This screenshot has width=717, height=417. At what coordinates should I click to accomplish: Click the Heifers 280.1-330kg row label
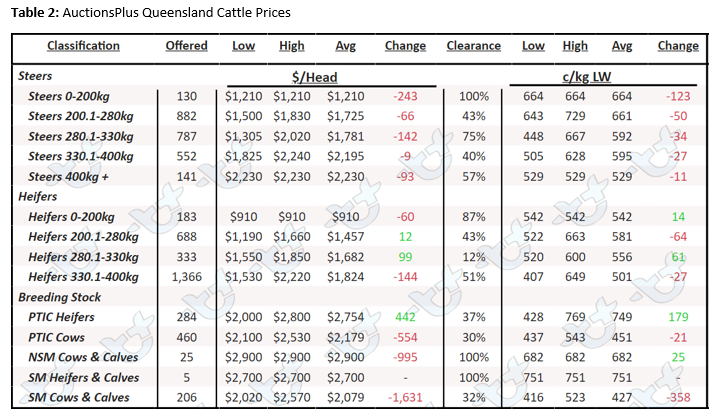click(x=83, y=257)
